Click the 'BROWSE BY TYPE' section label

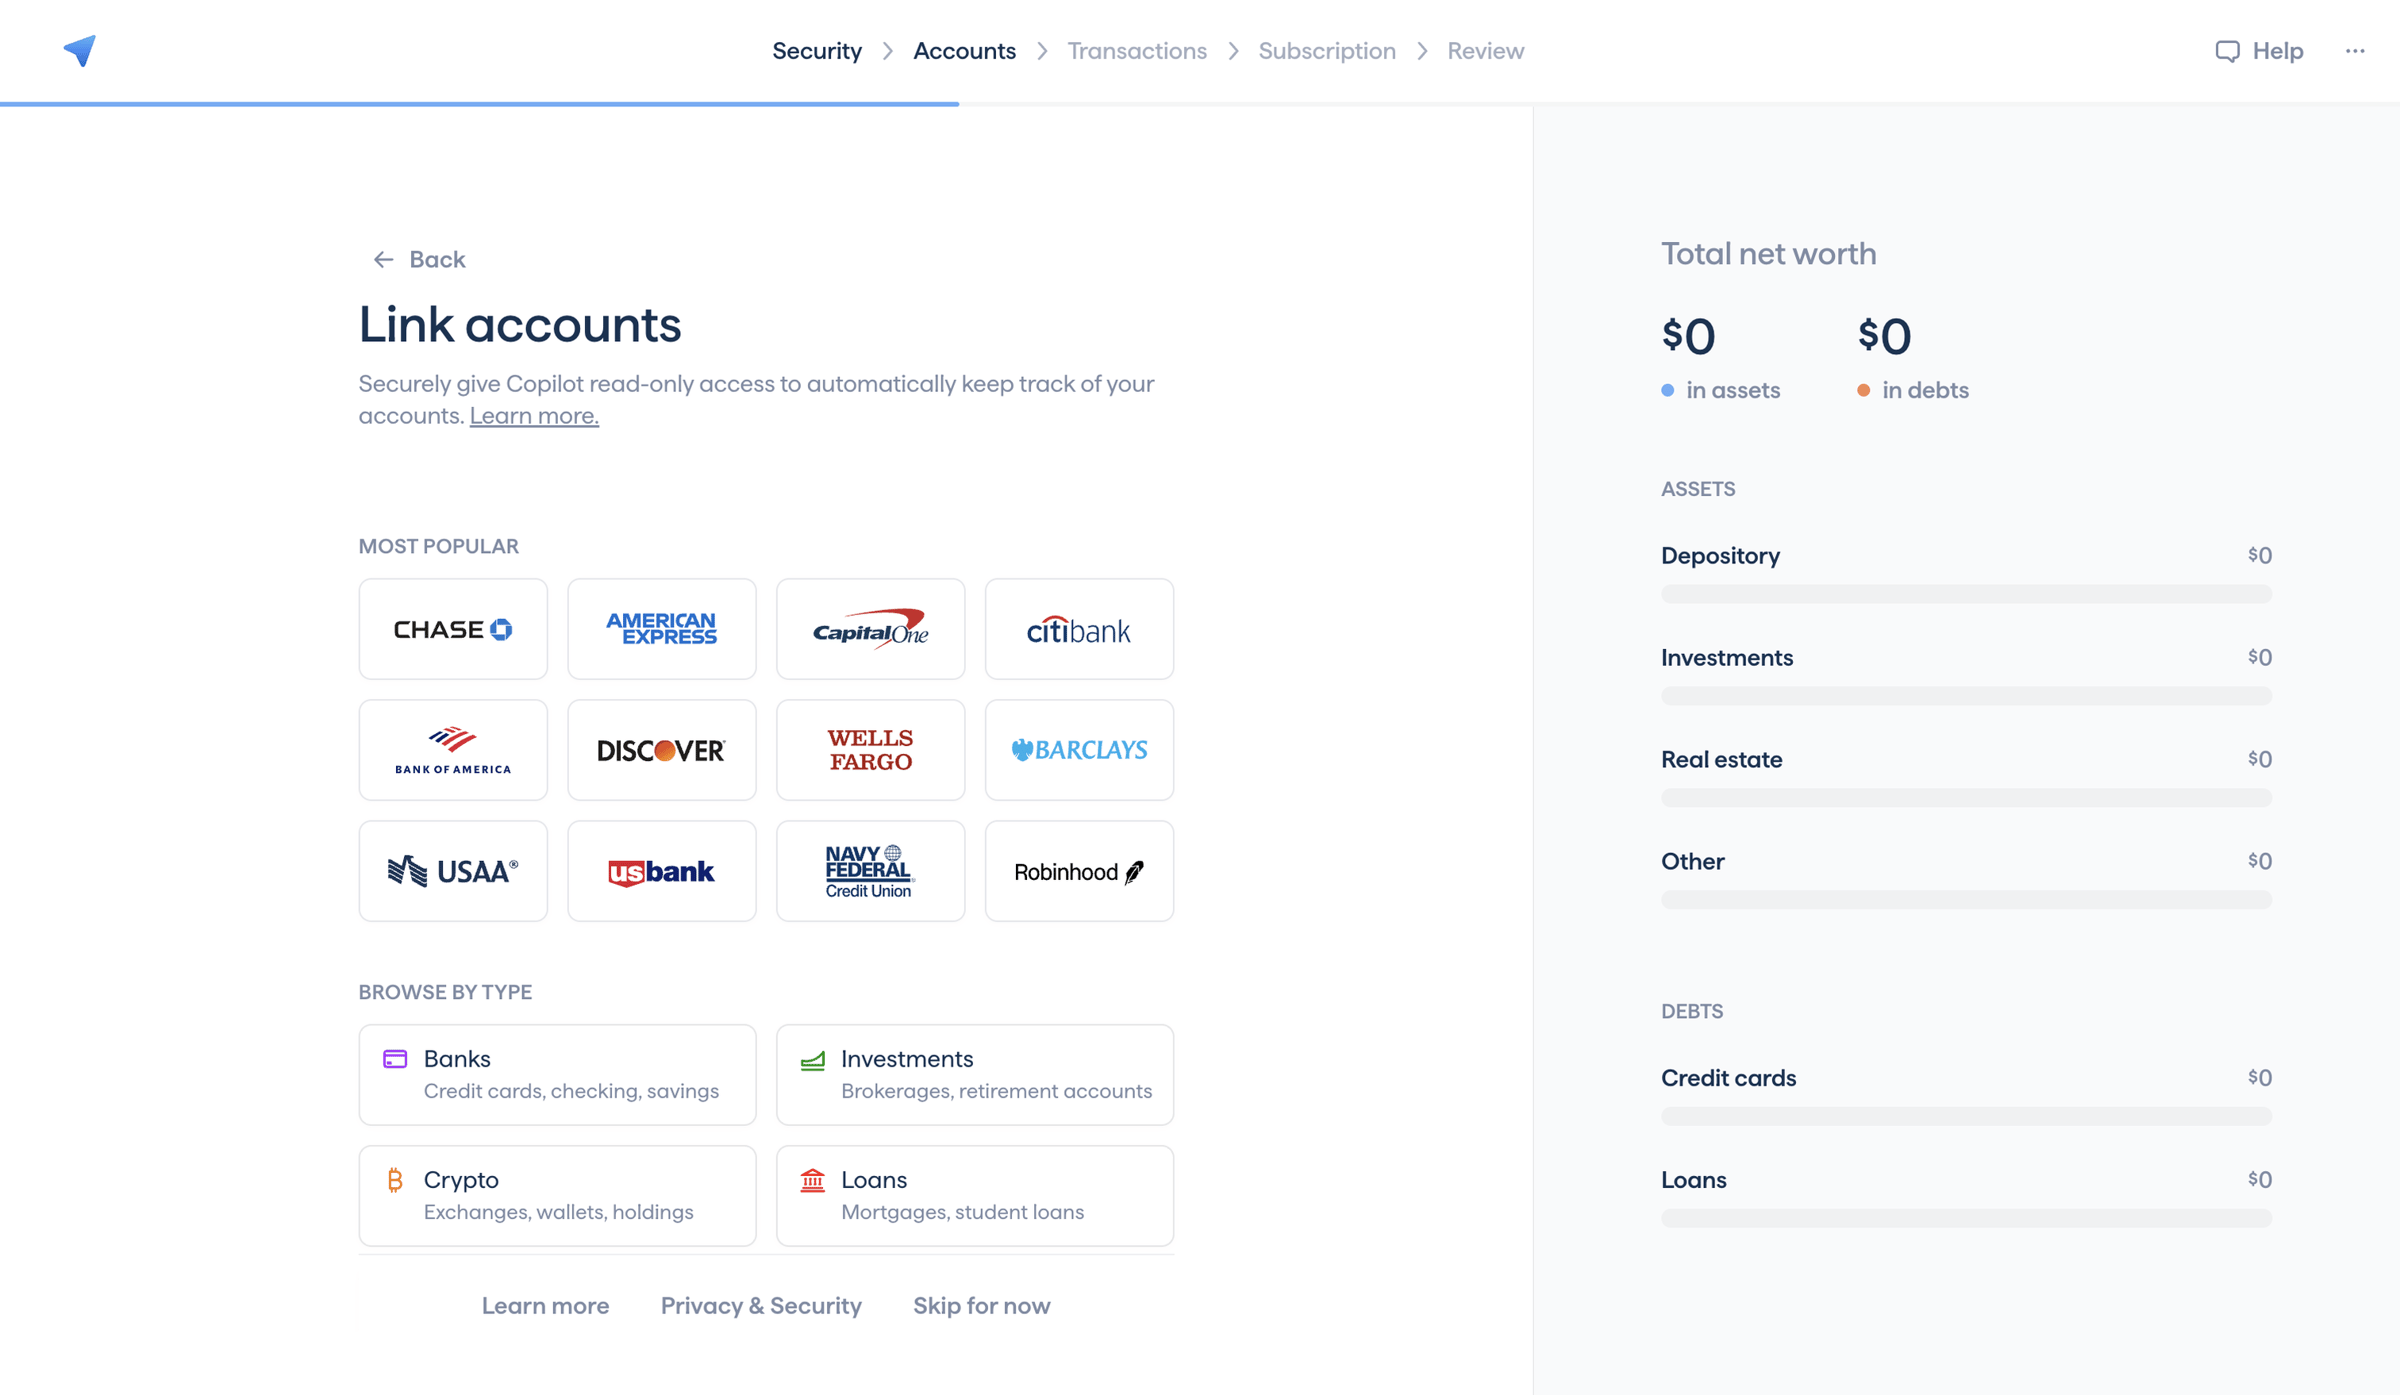pyautogui.click(x=445, y=992)
